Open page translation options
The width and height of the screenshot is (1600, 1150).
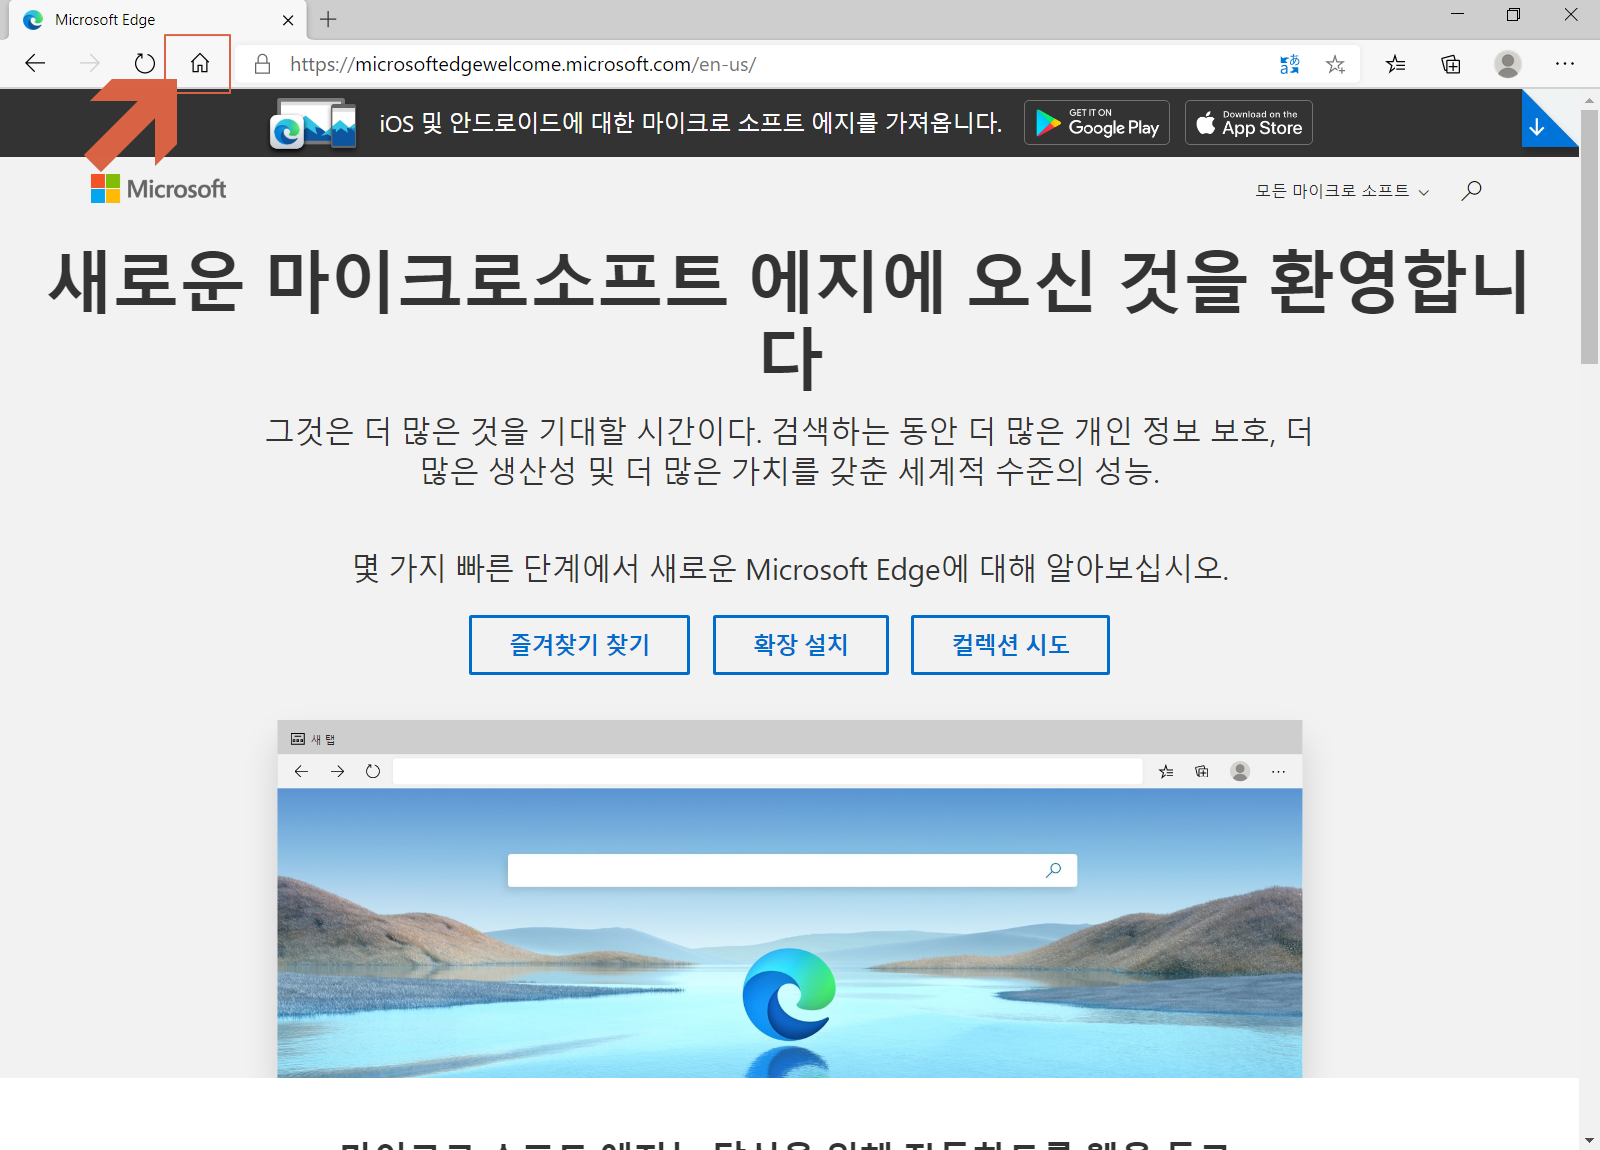(x=1290, y=64)
